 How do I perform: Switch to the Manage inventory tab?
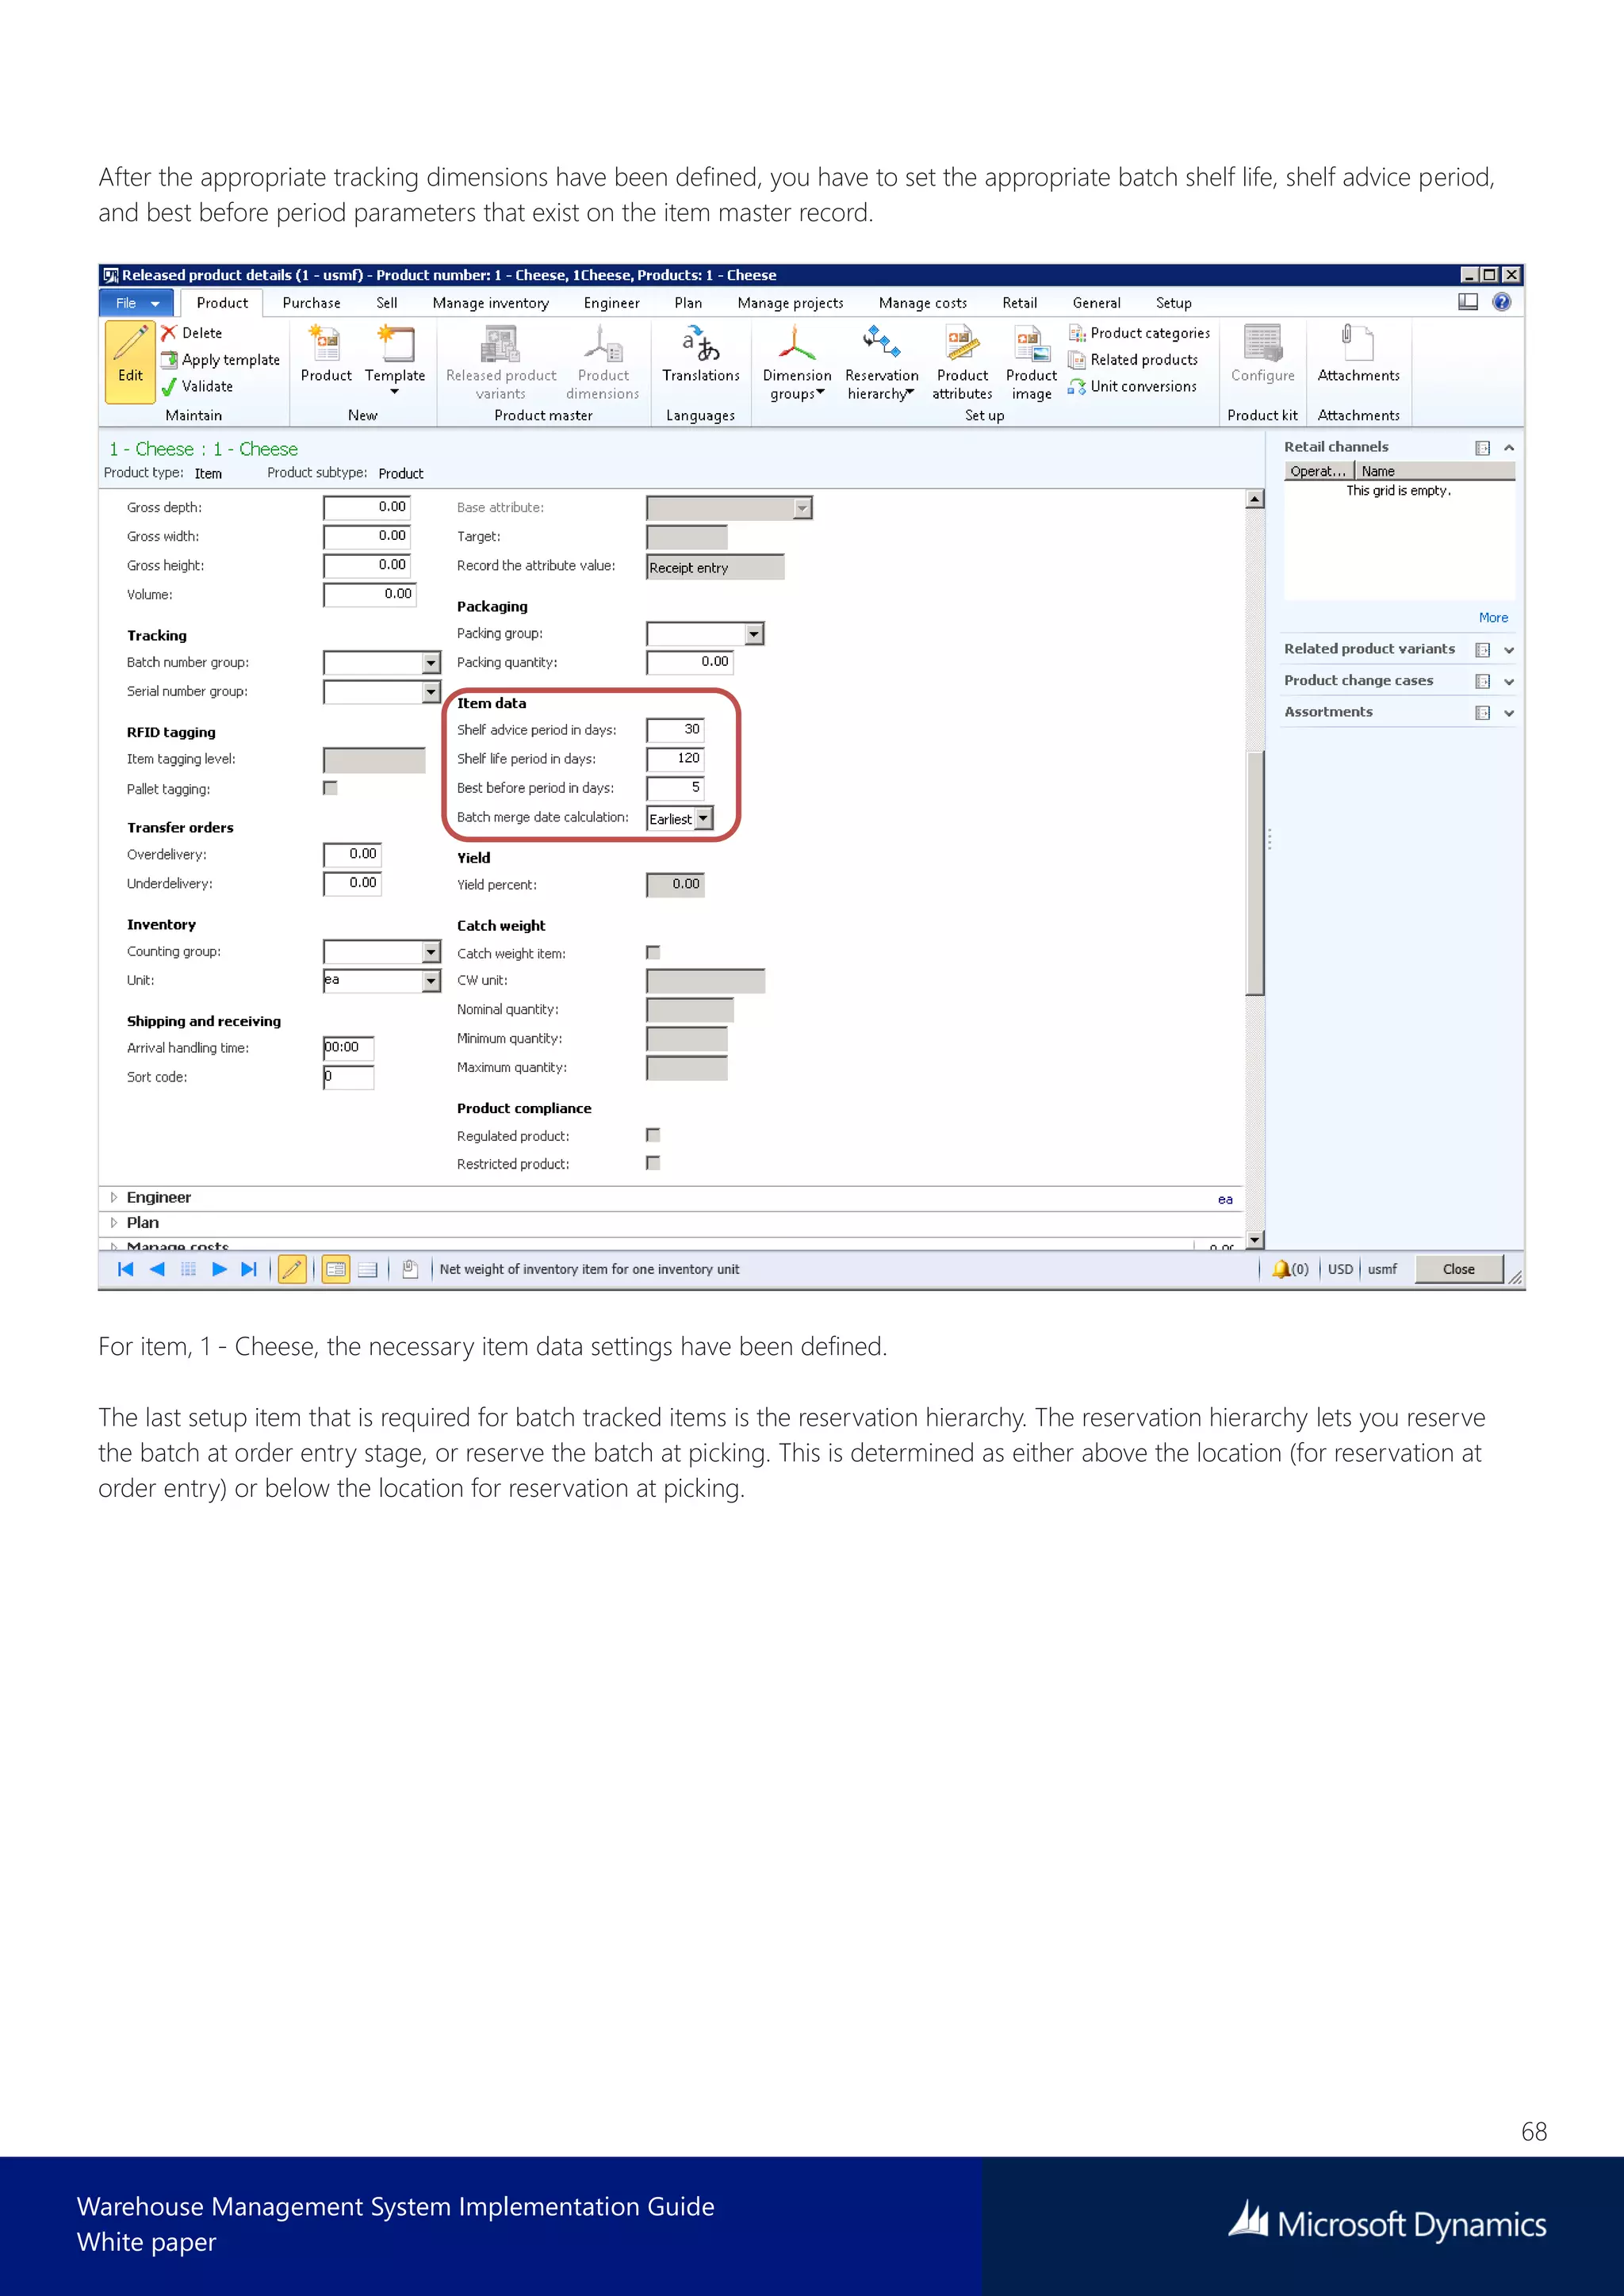click(x=491, y=303)
